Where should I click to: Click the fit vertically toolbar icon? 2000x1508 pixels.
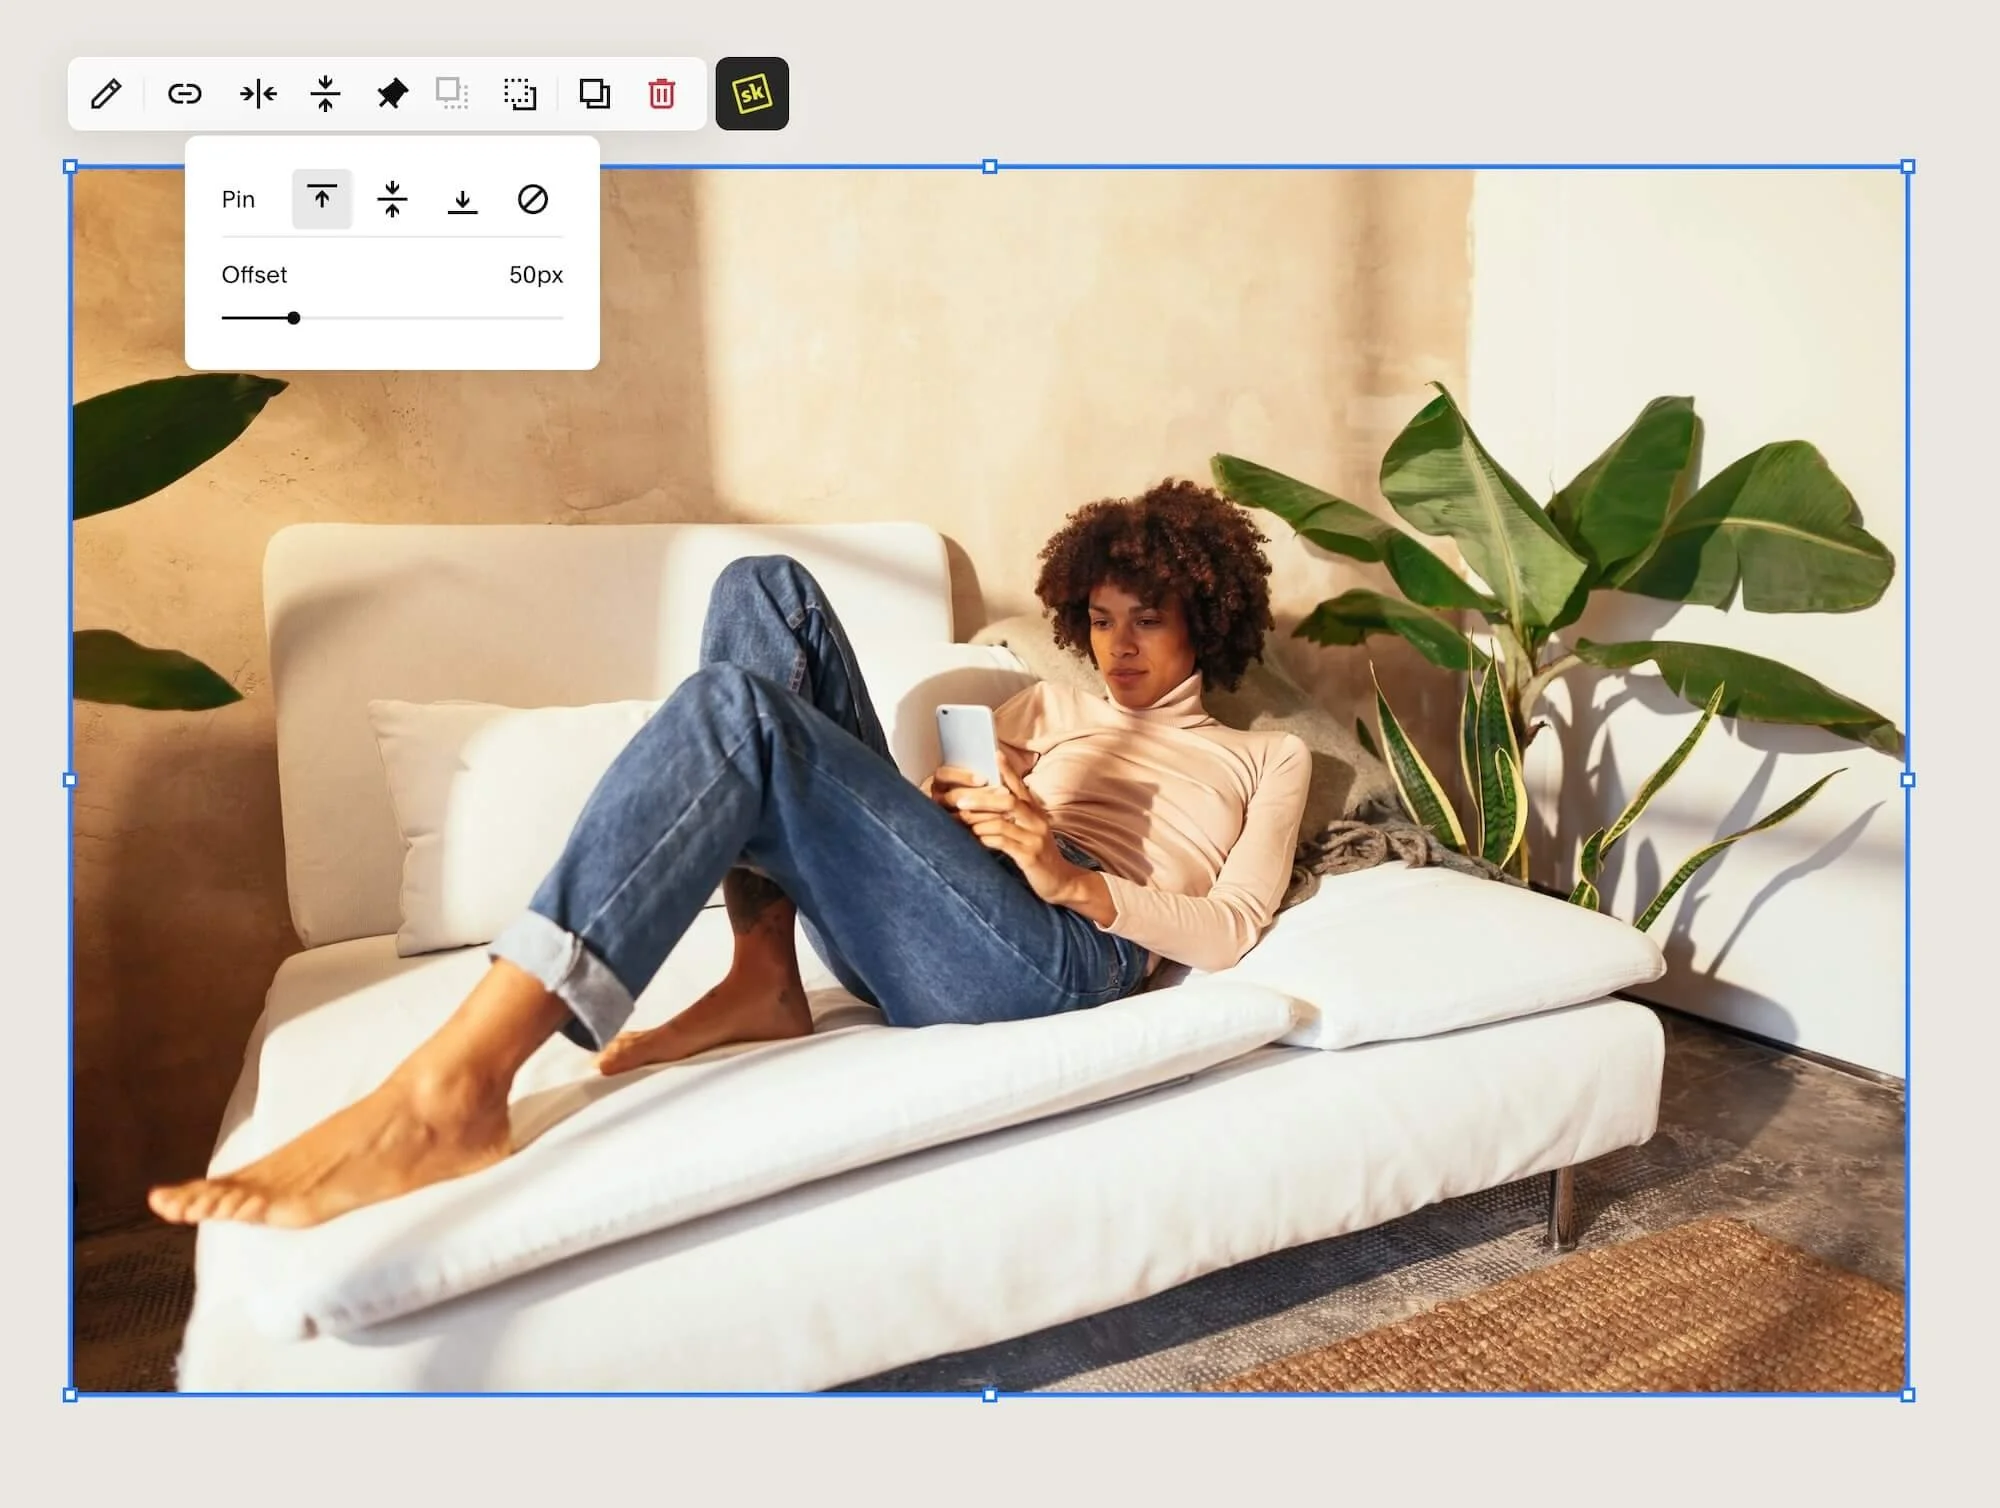point(325,94)
